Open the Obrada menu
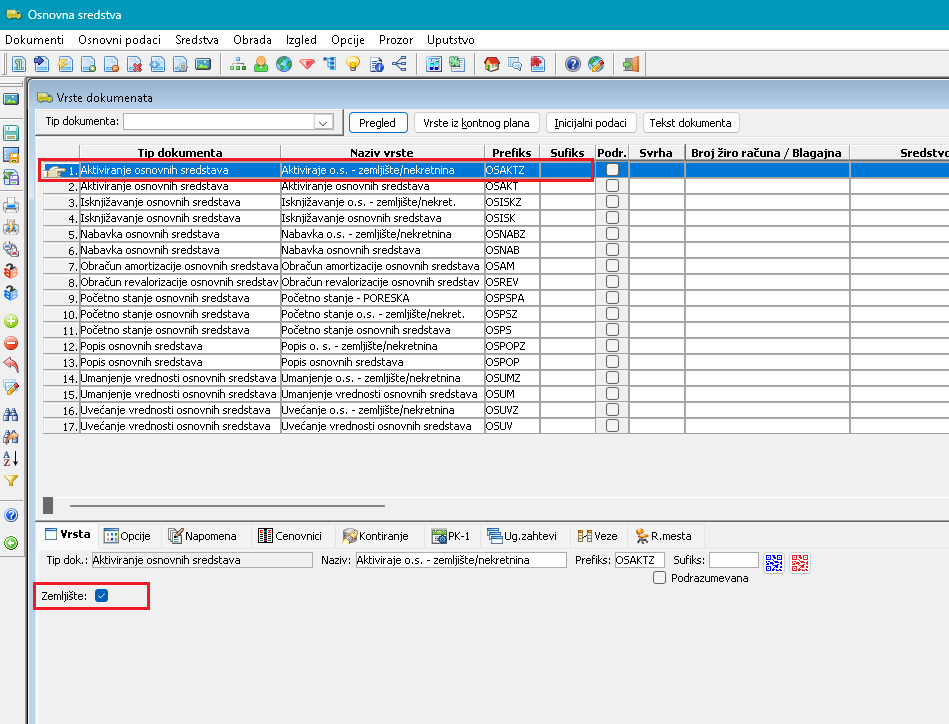Viewport: 949px width, 724px height. pos(252,40)
